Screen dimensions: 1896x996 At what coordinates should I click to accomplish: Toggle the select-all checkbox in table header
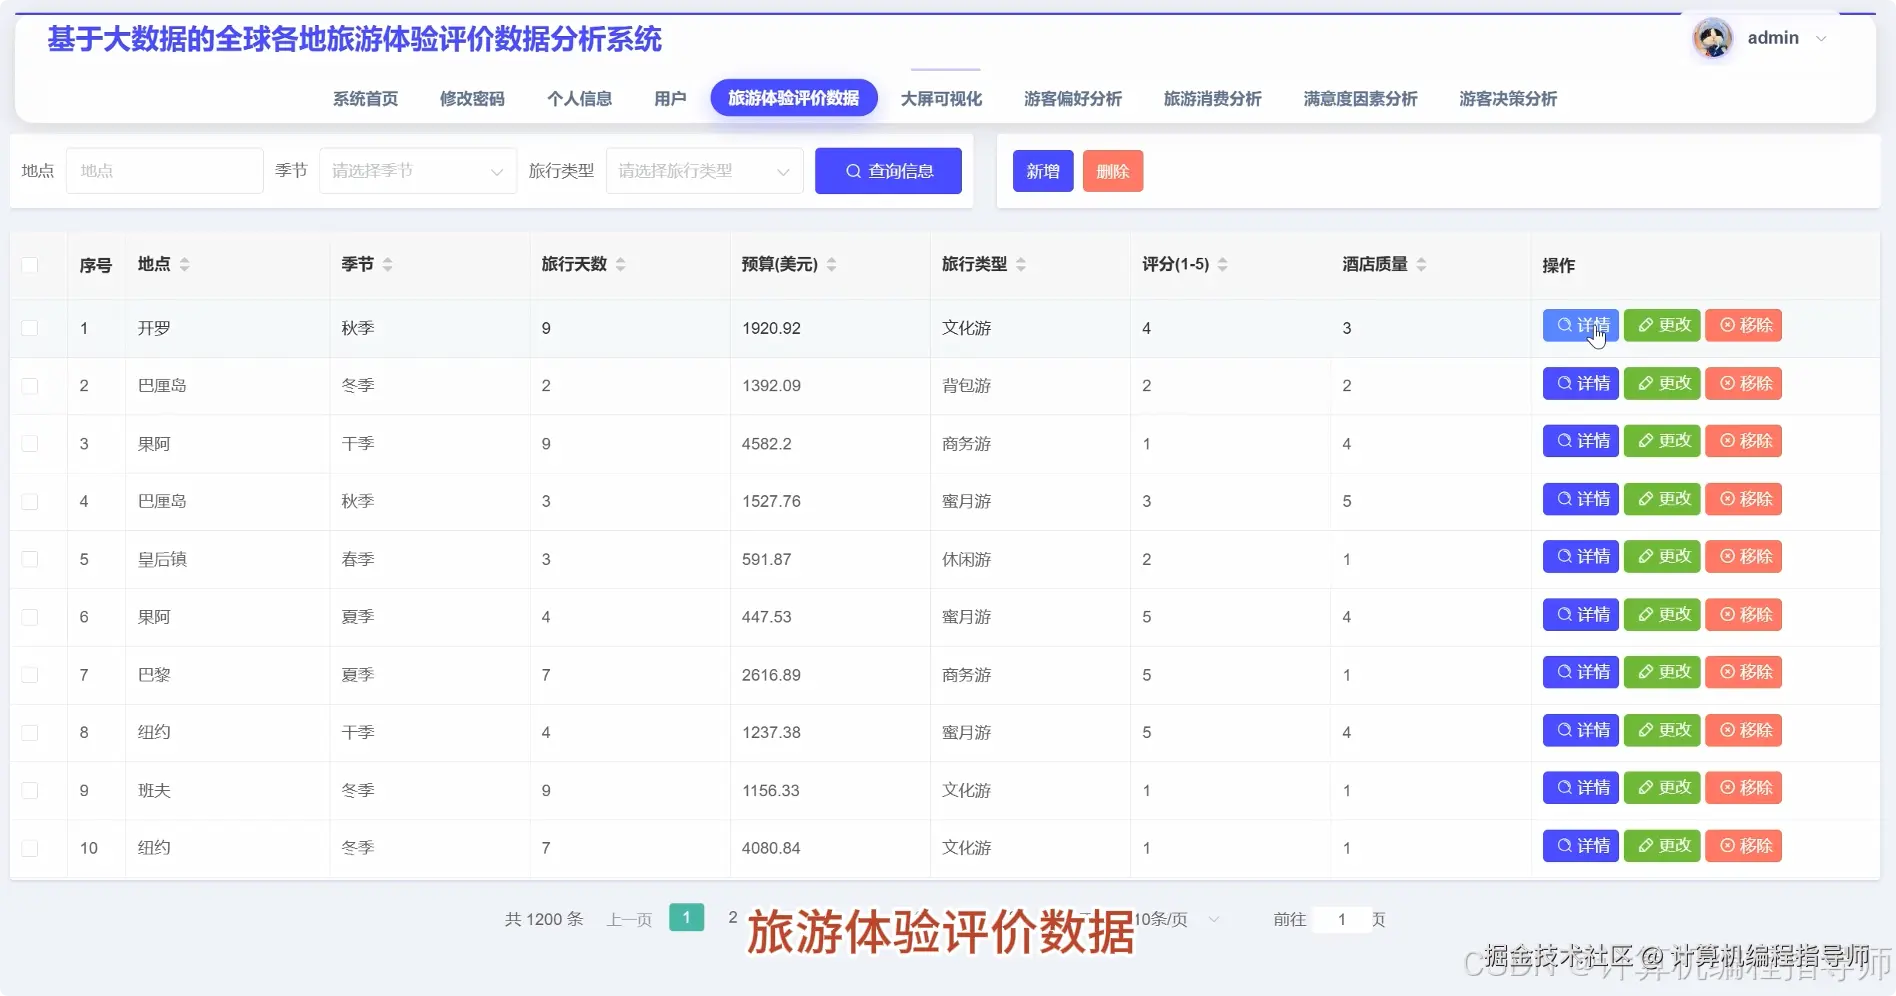(x=30, y=265)
